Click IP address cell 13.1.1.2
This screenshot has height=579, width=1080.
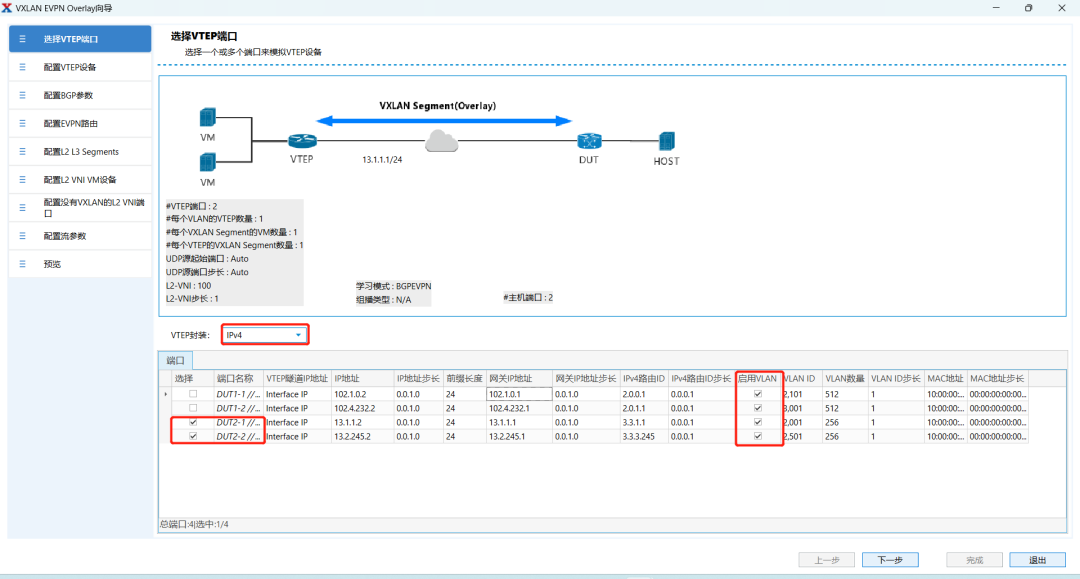[363, 423]
